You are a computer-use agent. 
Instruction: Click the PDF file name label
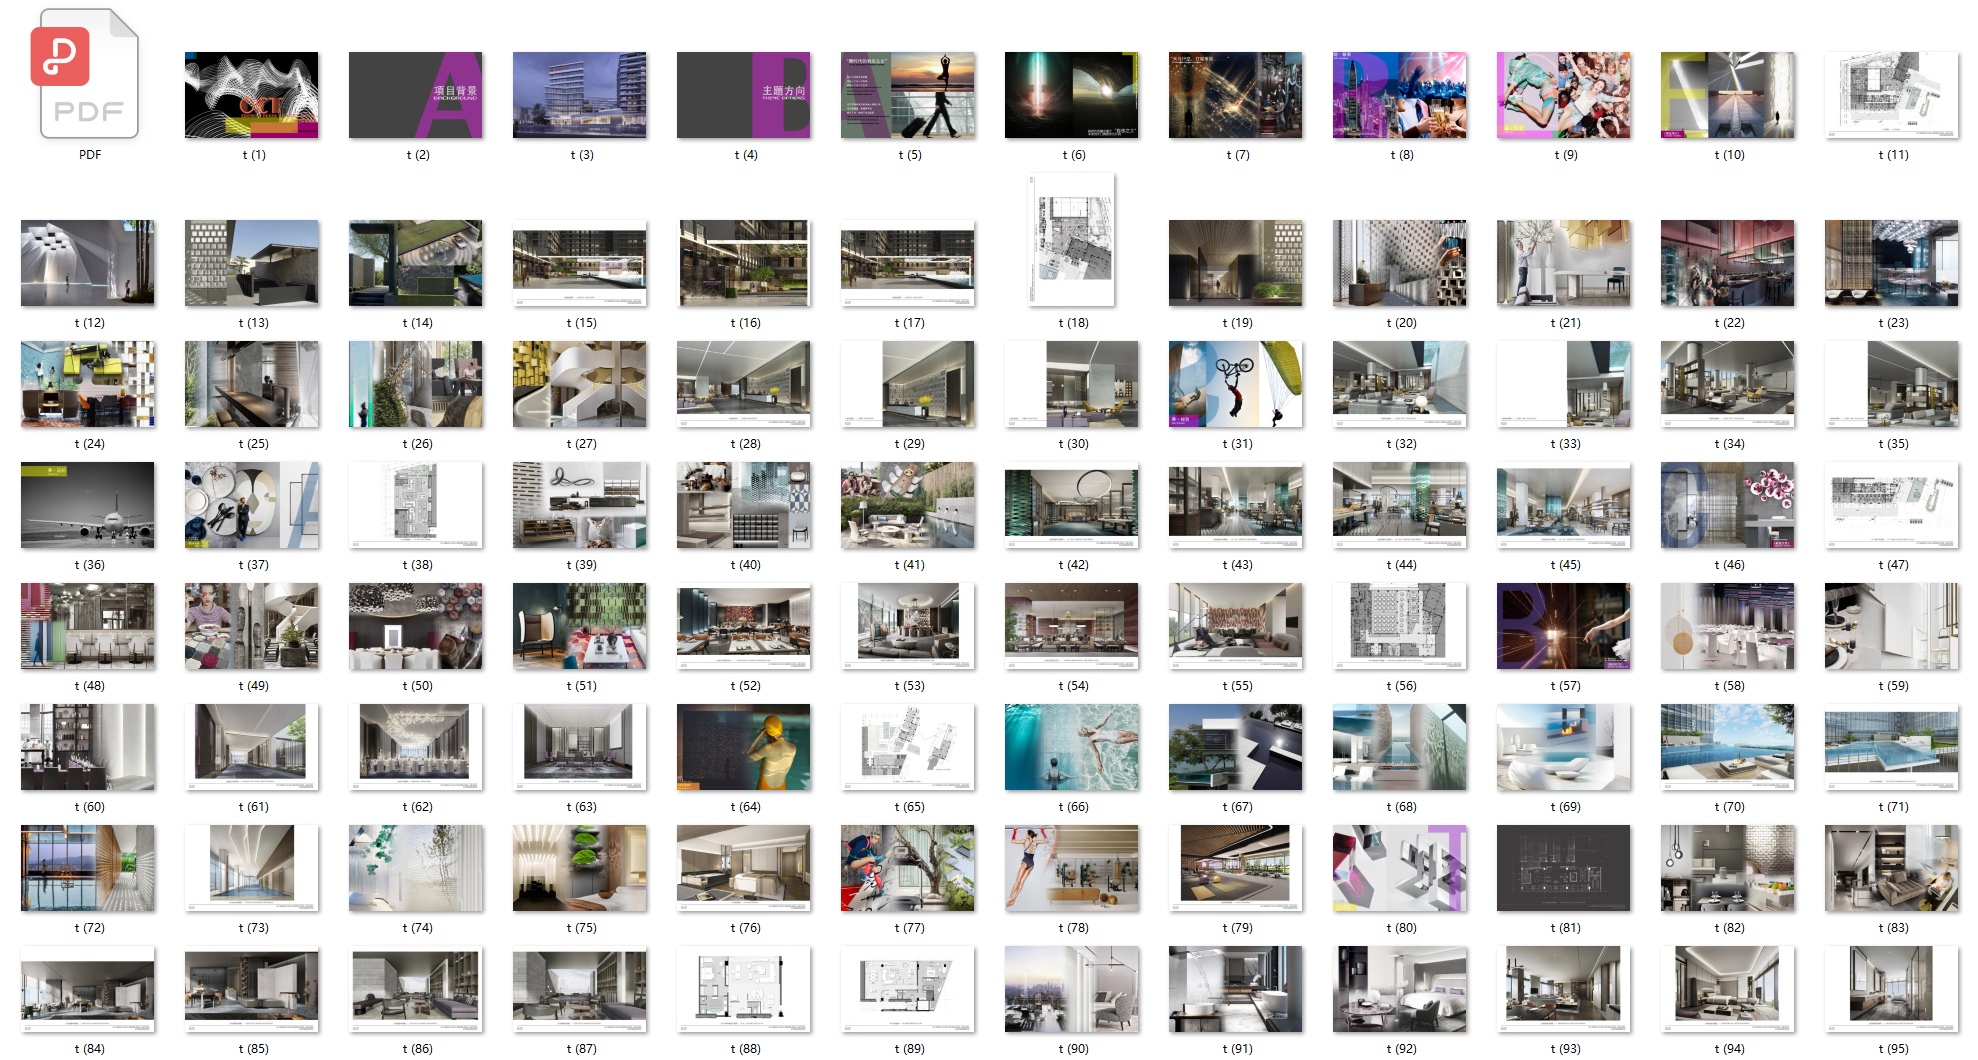click(x=90, y=155)
